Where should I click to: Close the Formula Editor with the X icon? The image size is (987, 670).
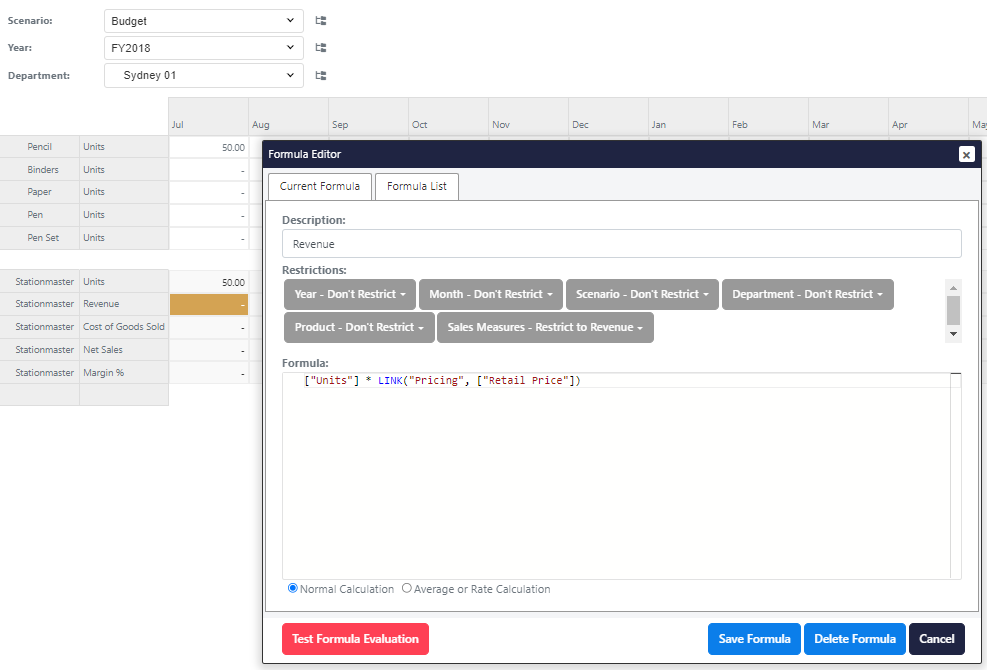966,154
